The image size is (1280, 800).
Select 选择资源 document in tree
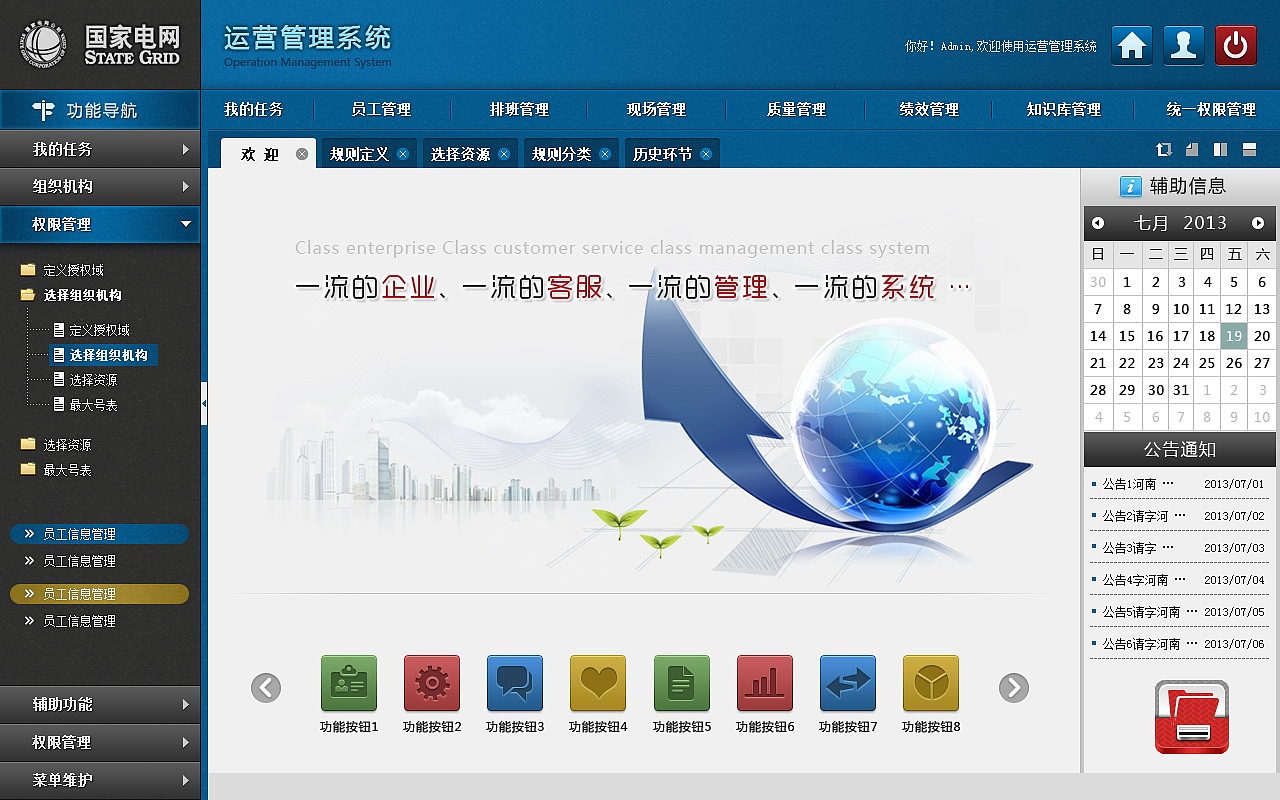tap(86, 380)
